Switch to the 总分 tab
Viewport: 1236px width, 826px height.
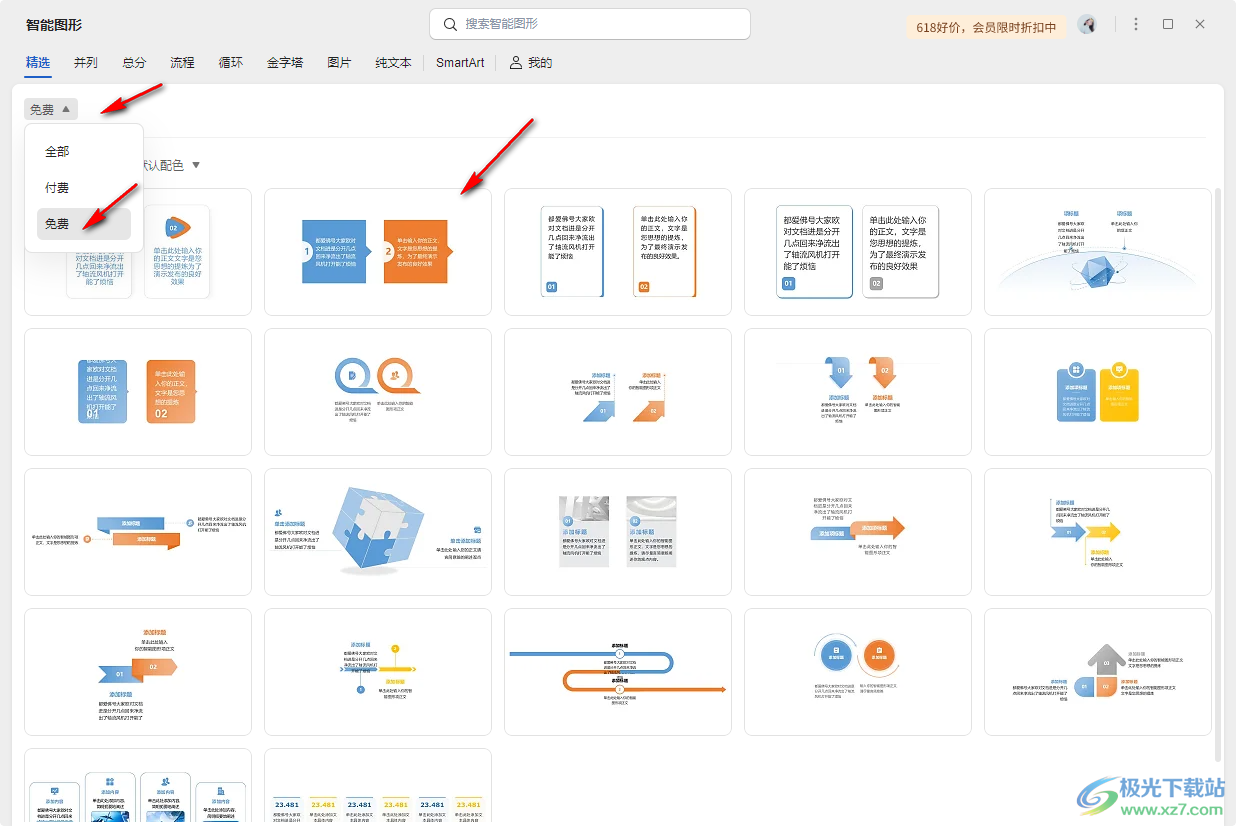(134, 62)
